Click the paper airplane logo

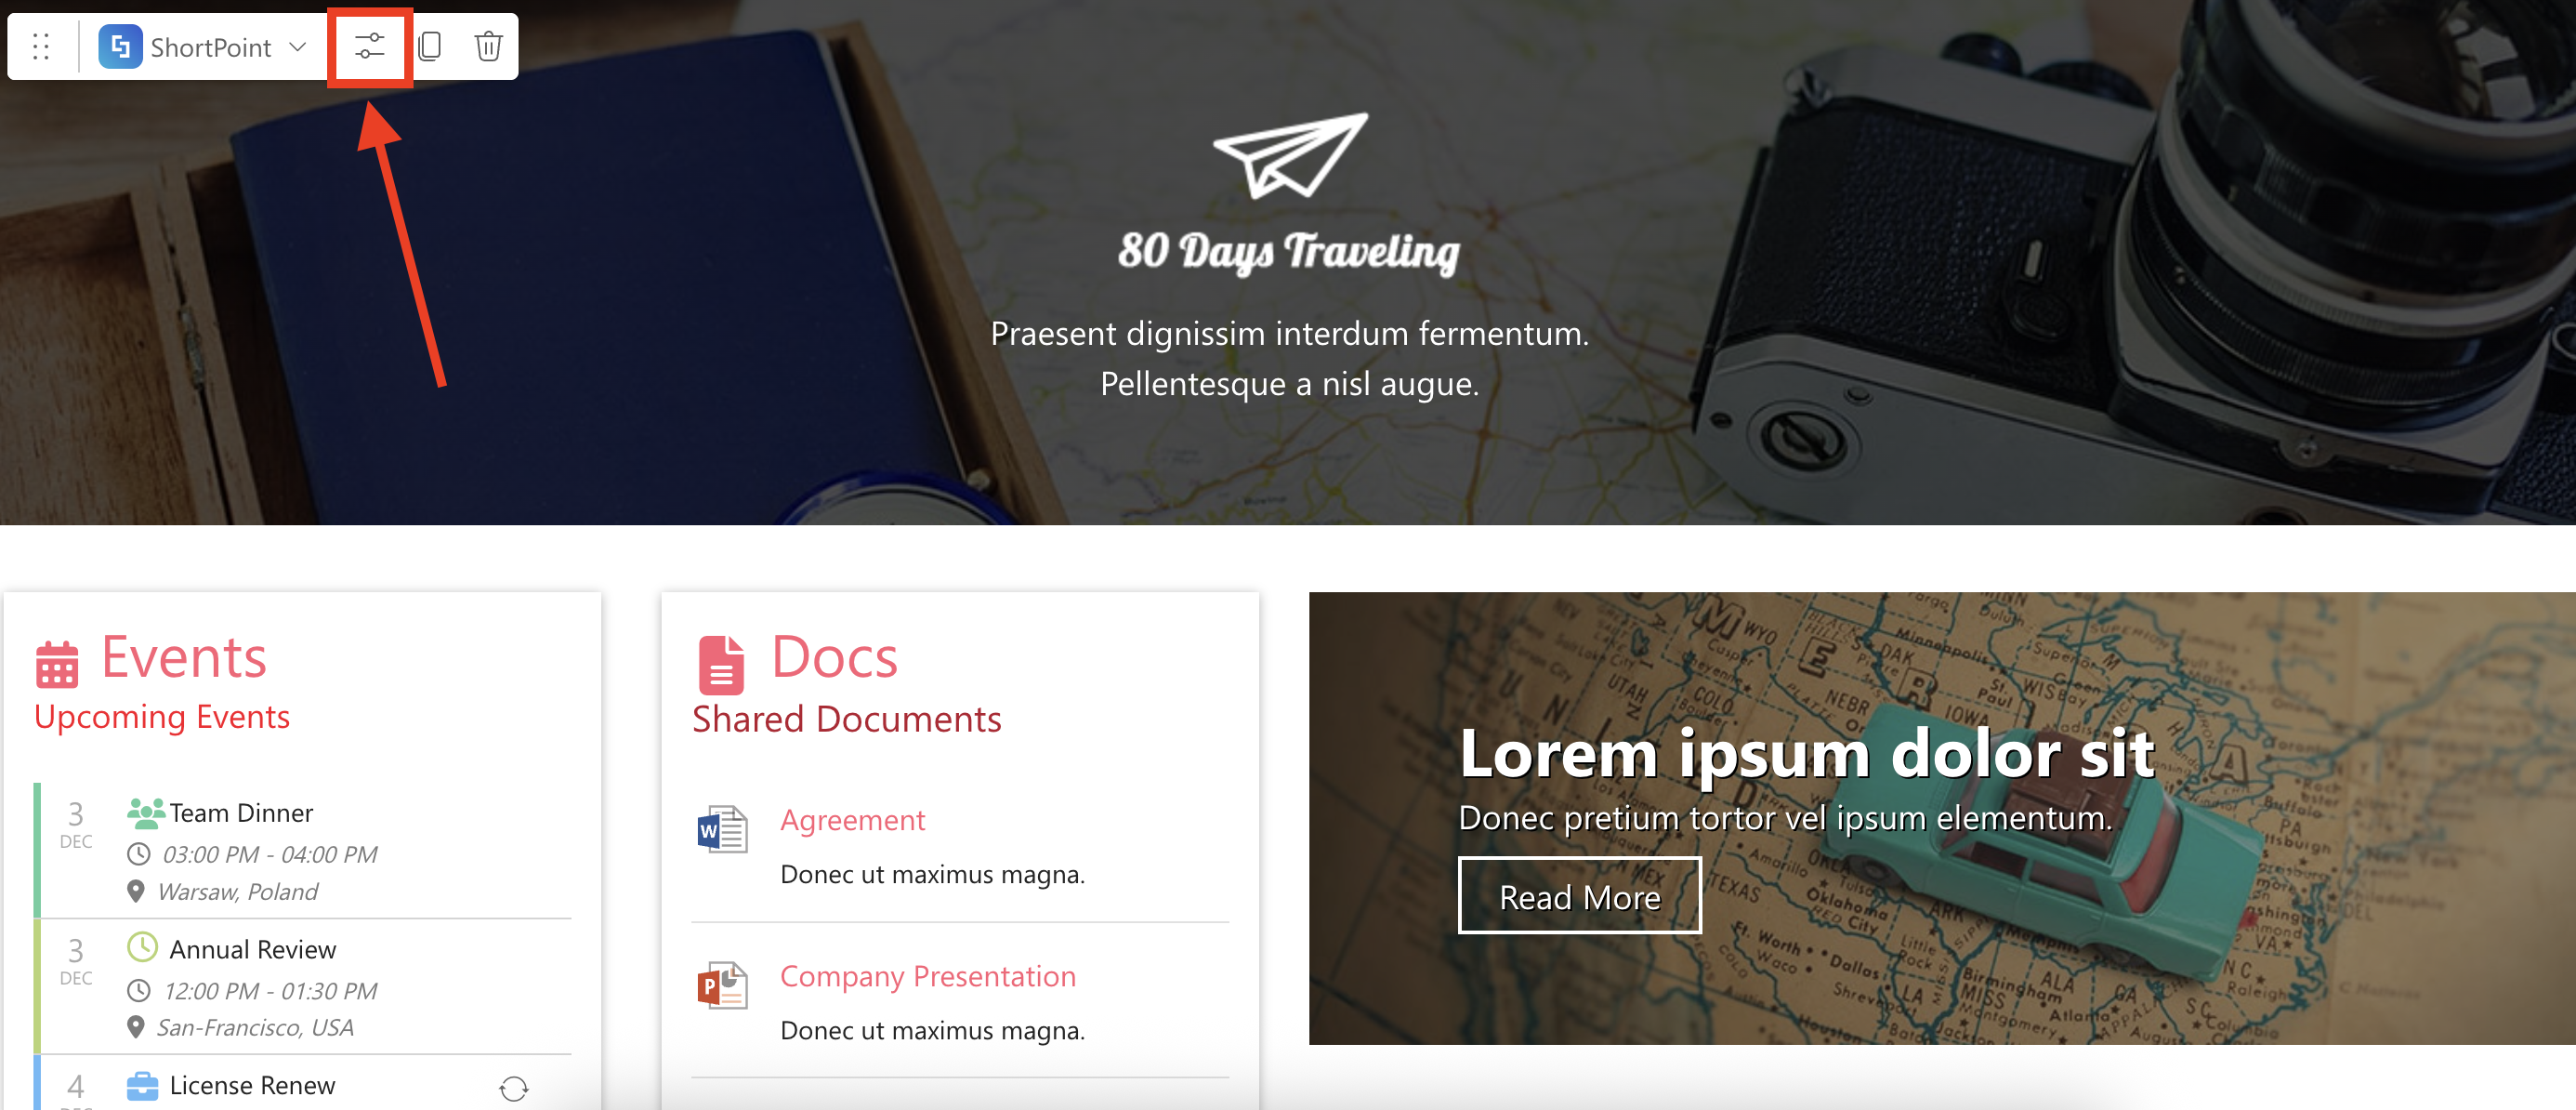tap(1290, 155)
